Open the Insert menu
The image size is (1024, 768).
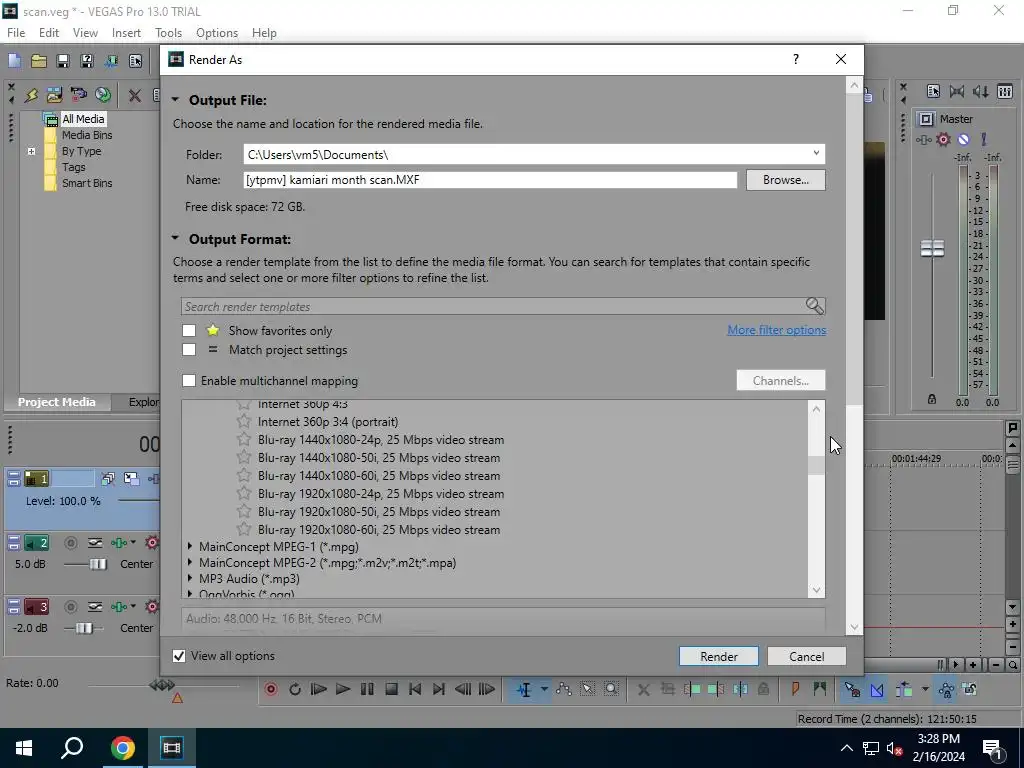tap(126, 33)
